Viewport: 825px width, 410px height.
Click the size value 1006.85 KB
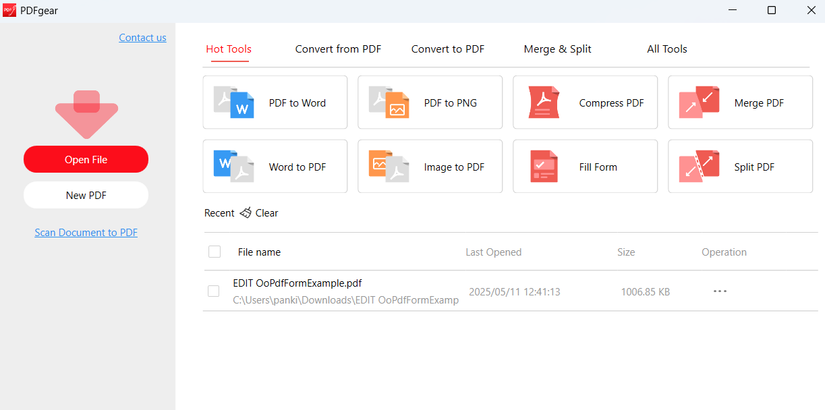(645, 291)
